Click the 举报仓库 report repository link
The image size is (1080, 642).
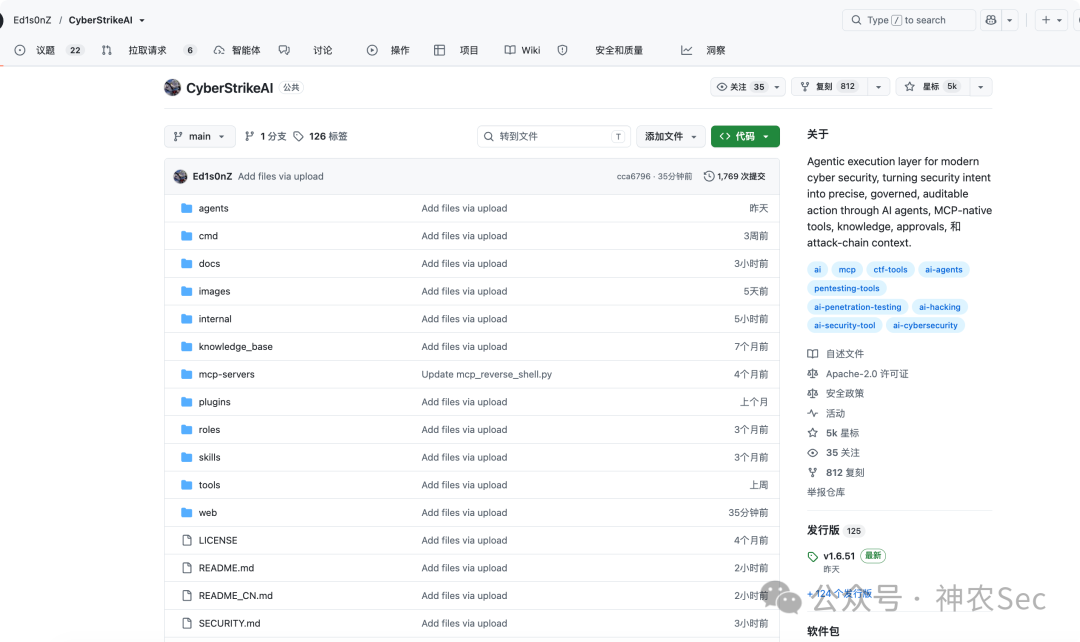(x=826, y=492)
